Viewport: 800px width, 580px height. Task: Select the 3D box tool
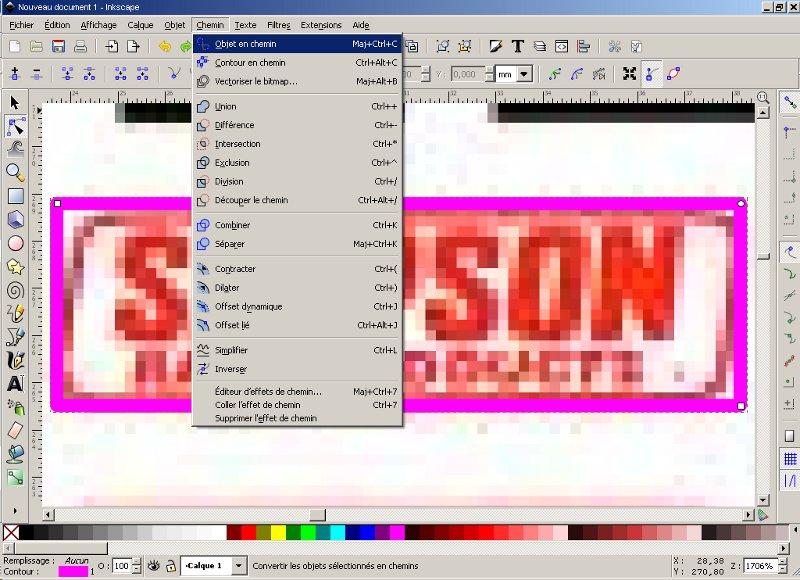15,219
